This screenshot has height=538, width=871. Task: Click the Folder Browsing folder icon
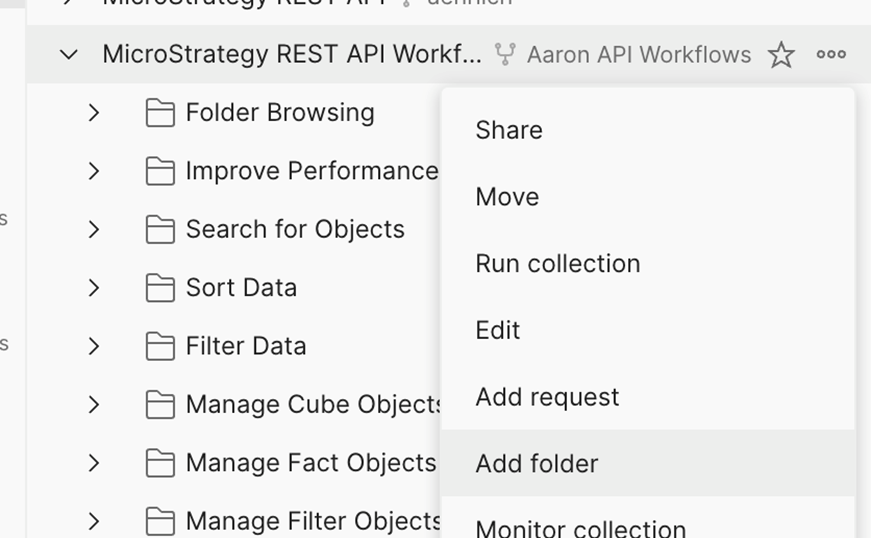coord(160,113)
